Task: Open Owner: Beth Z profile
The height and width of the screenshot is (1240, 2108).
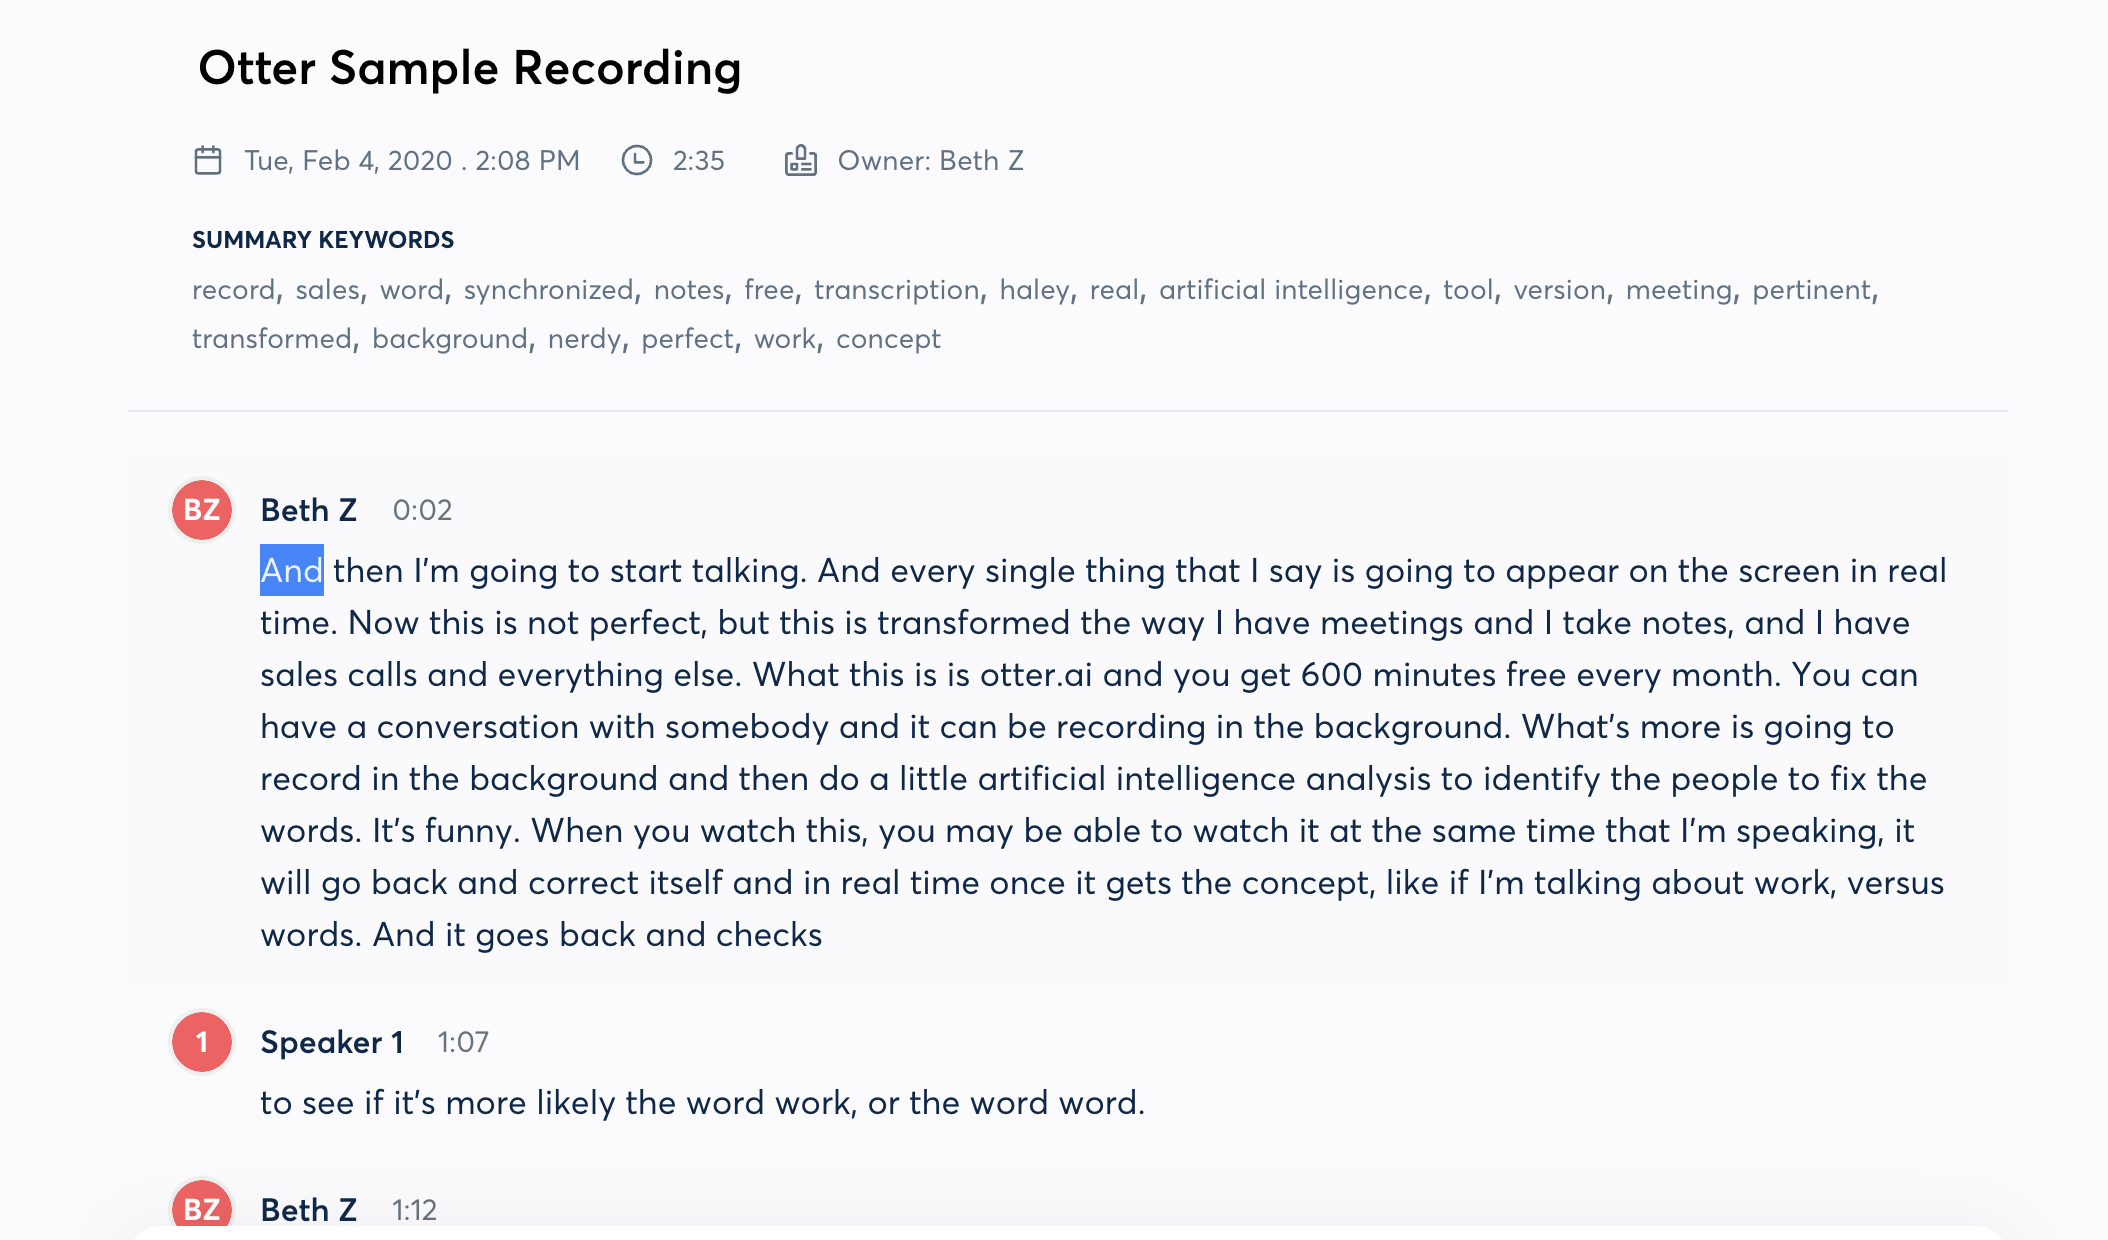Action: pyautogui.click(x=930, y=160)
